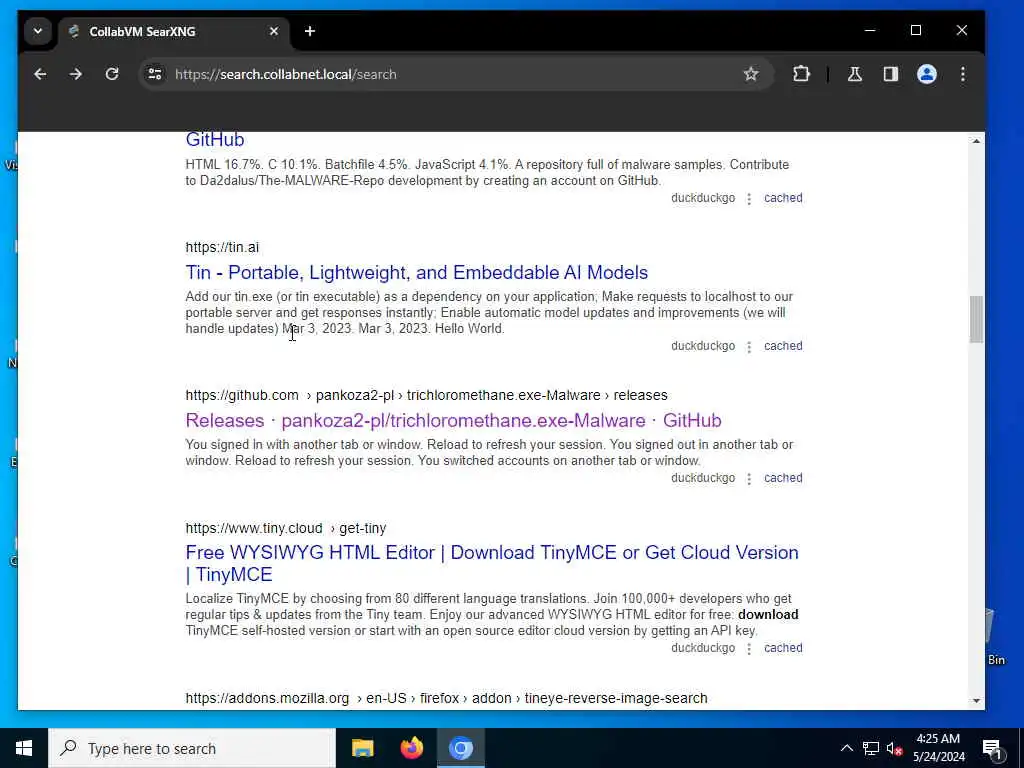Select the CollabVM SearXNG tab
The width and height of the screenshot is (1024, 768).
click(x=174, y=31)
